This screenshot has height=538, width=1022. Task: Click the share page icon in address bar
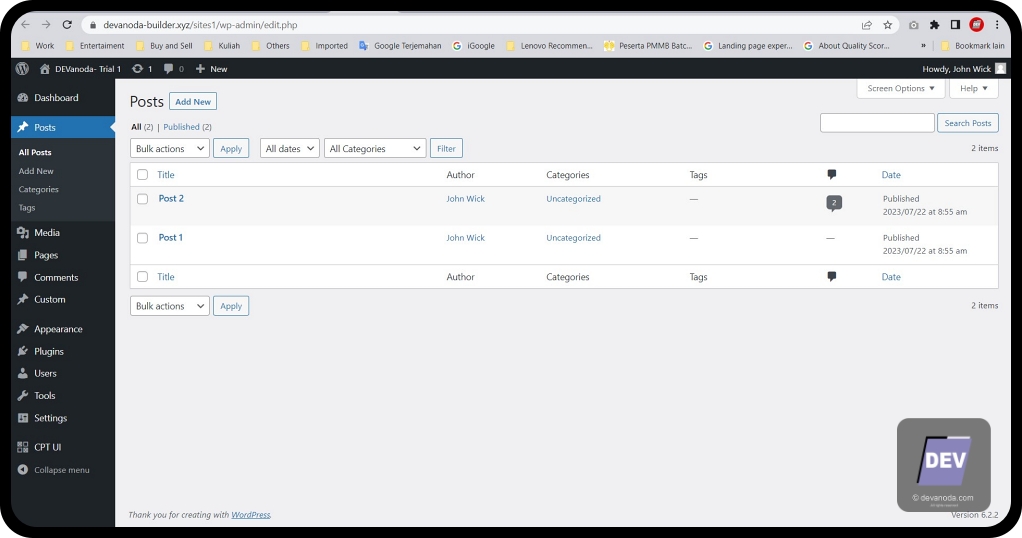(866, 25)
